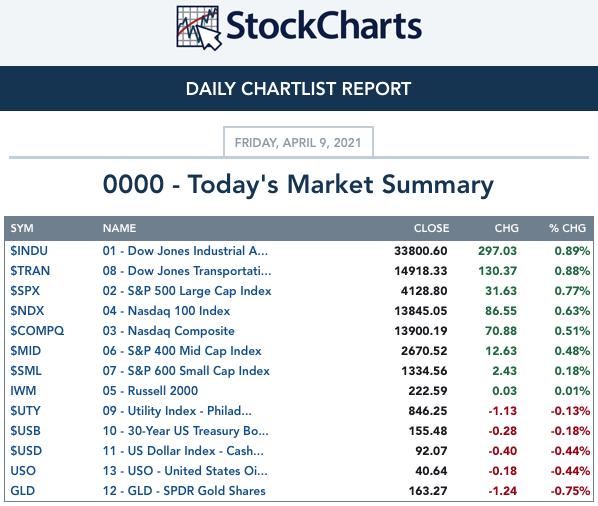Select 02 - S&P 500 Large Cap Index
The image size is (598, 506).
pos(187,291)
